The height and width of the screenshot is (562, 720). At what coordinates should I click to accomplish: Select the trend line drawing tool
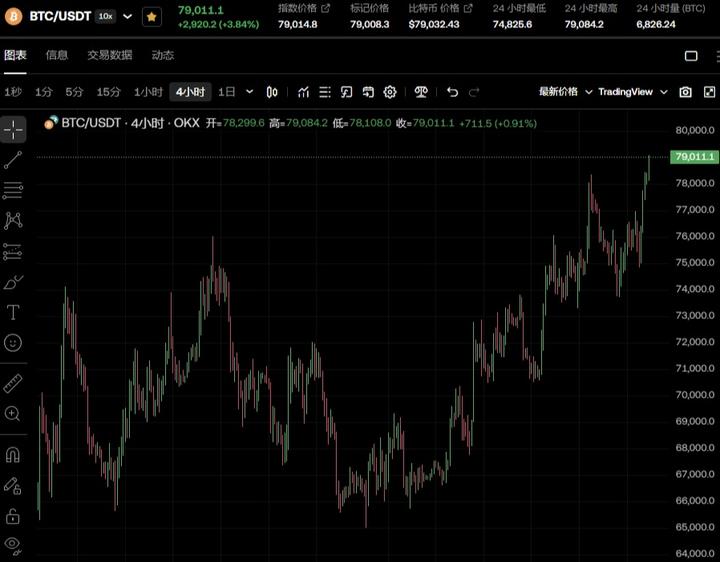coord(13,160)
